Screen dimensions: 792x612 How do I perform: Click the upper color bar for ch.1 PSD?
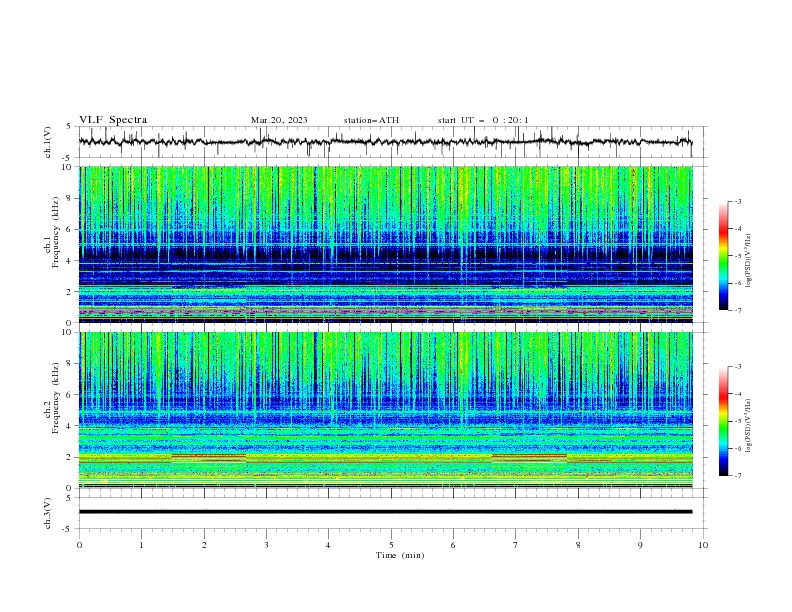point(723,256)
